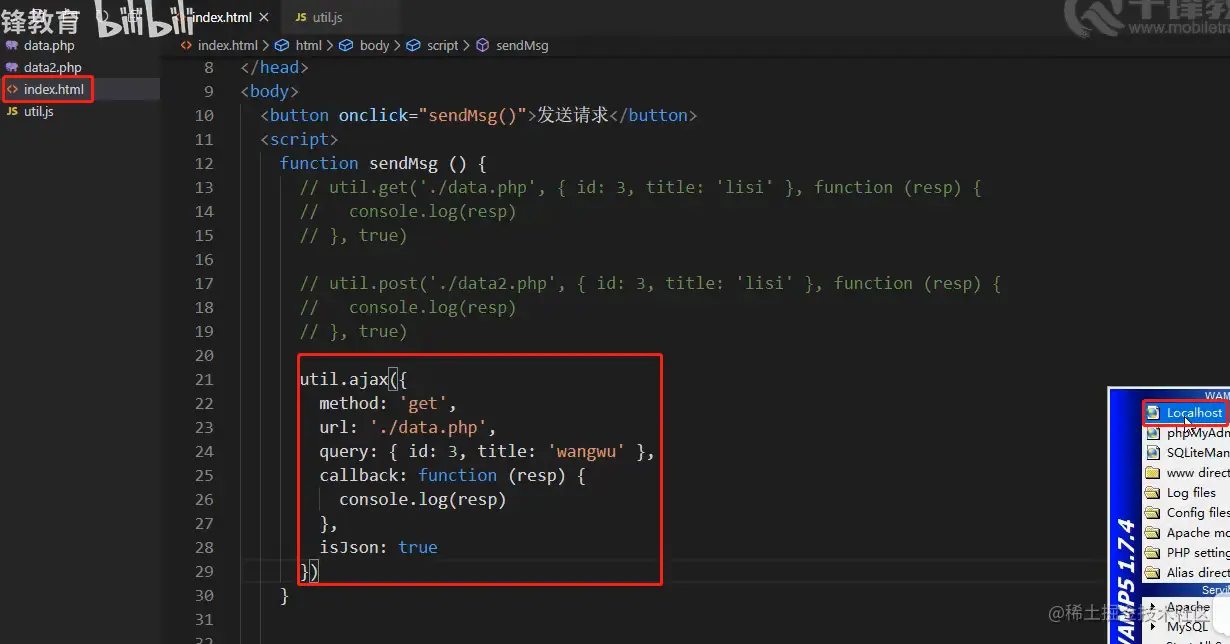This screenshot has width=1230, height=644.
Task: Switch to the util.js editor tab
Action: [x=327, y=18]
